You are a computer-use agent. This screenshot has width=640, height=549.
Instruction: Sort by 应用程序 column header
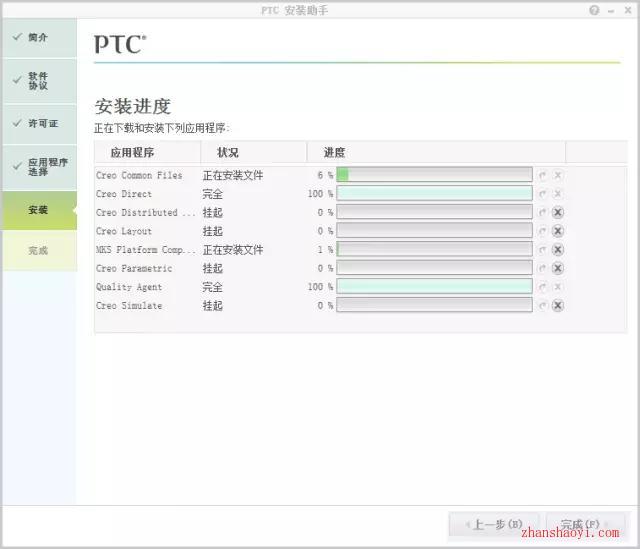pos(147,152)
